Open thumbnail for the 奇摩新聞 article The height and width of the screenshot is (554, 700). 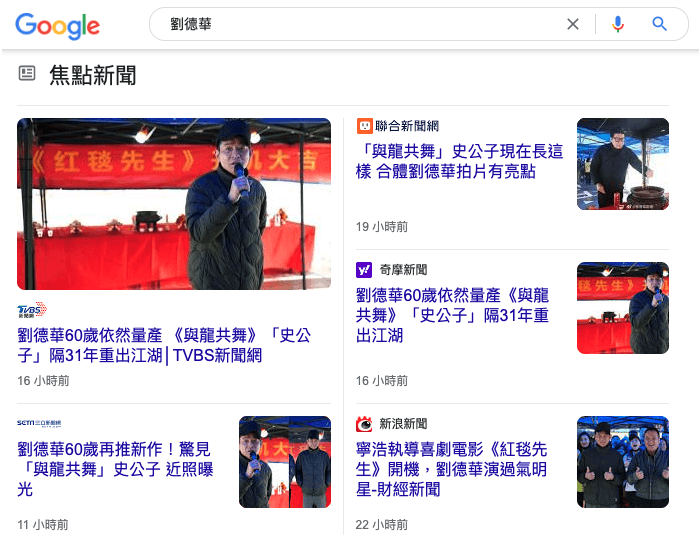(x=623, y=308)
